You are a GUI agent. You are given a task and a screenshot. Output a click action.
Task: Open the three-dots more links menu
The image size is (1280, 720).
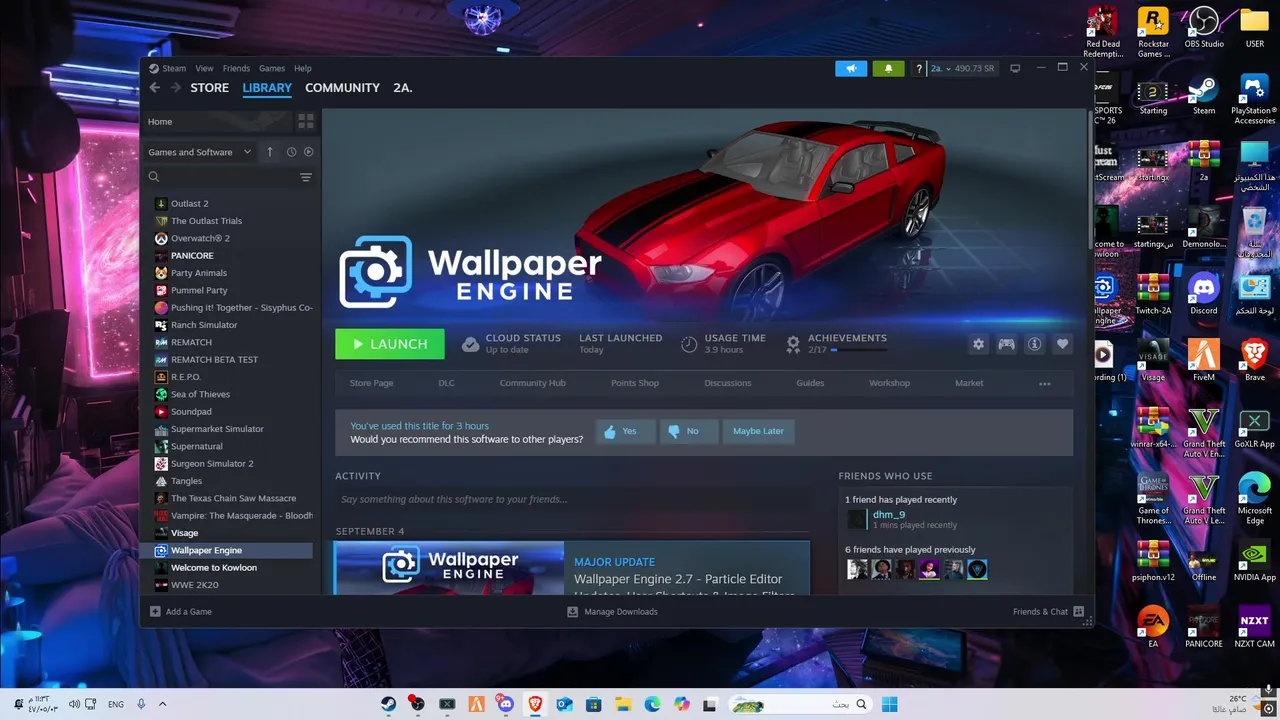point(1044,383)
